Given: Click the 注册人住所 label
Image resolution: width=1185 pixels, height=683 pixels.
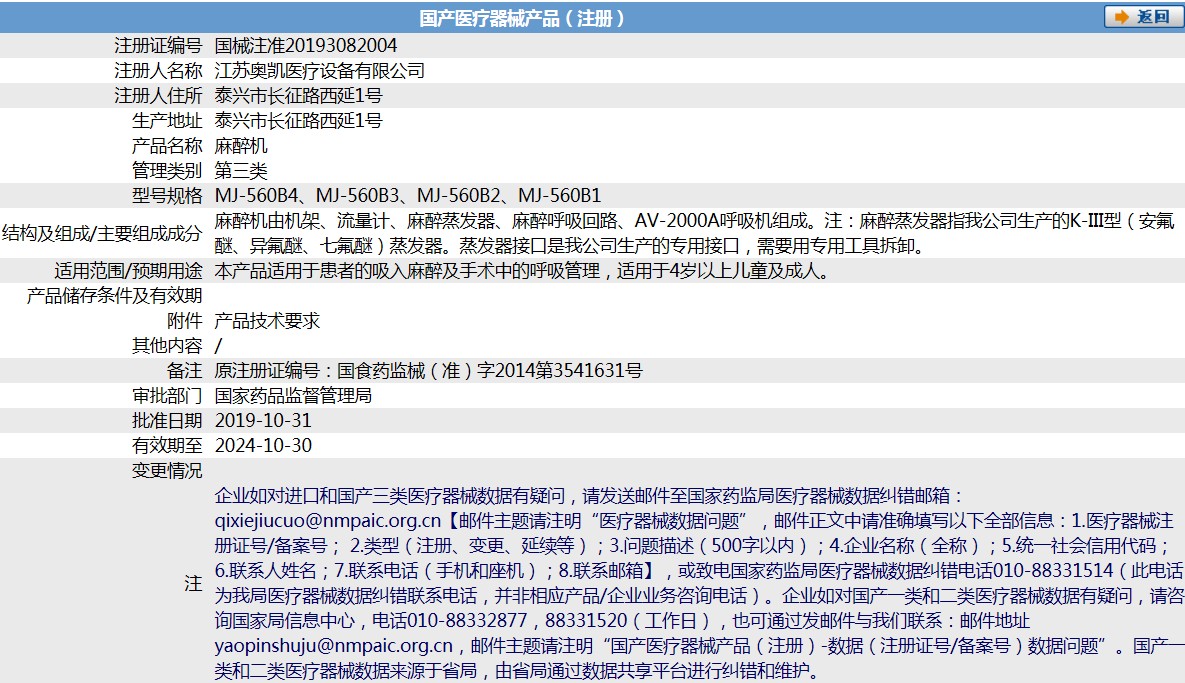Looking at the screenshot, I should tap(158, 95).
